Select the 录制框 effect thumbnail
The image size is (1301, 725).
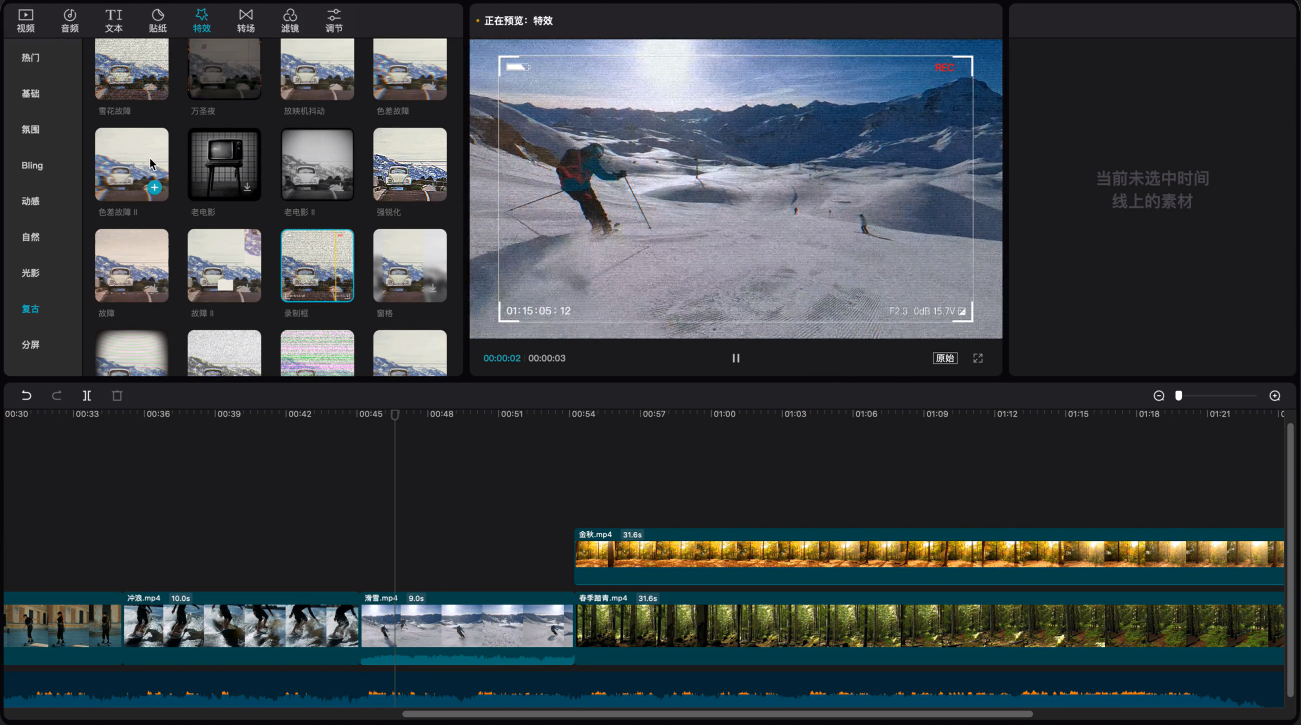tap(317, 265)
